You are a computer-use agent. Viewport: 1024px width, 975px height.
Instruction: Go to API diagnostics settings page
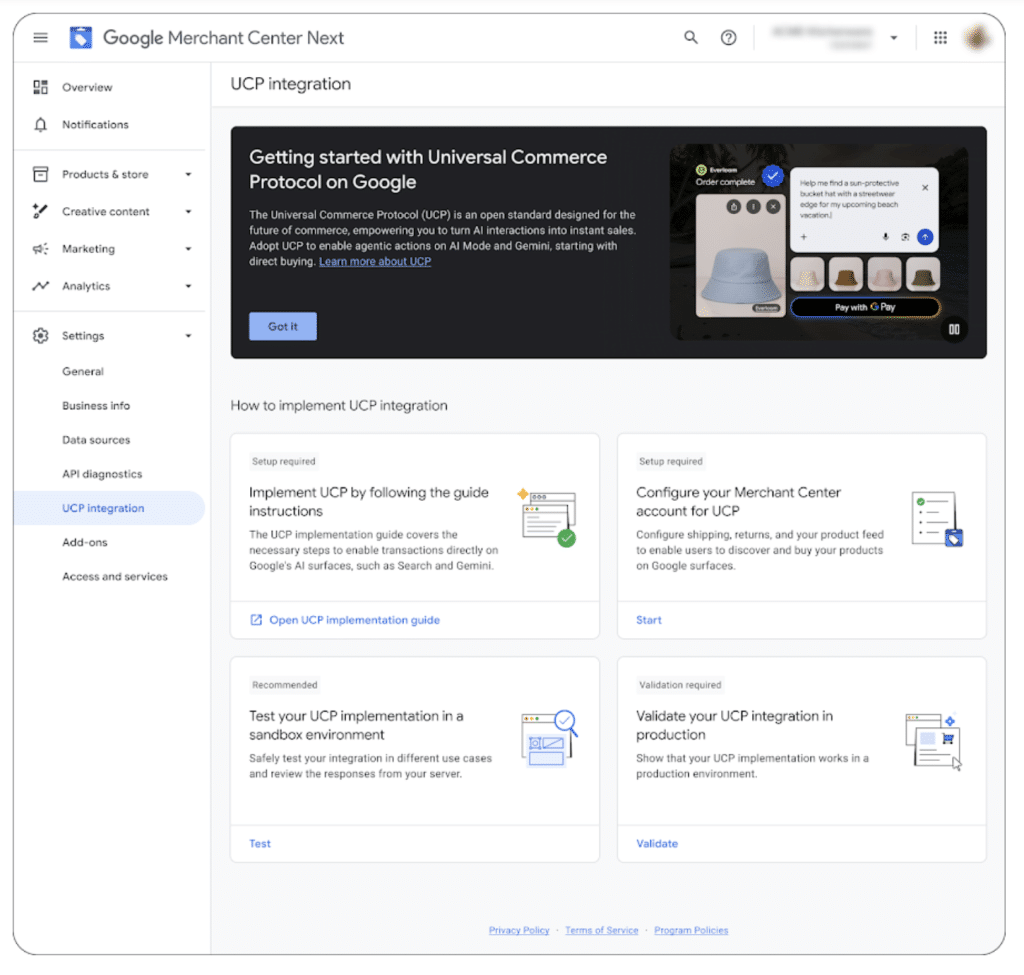[x=102, y=474]
